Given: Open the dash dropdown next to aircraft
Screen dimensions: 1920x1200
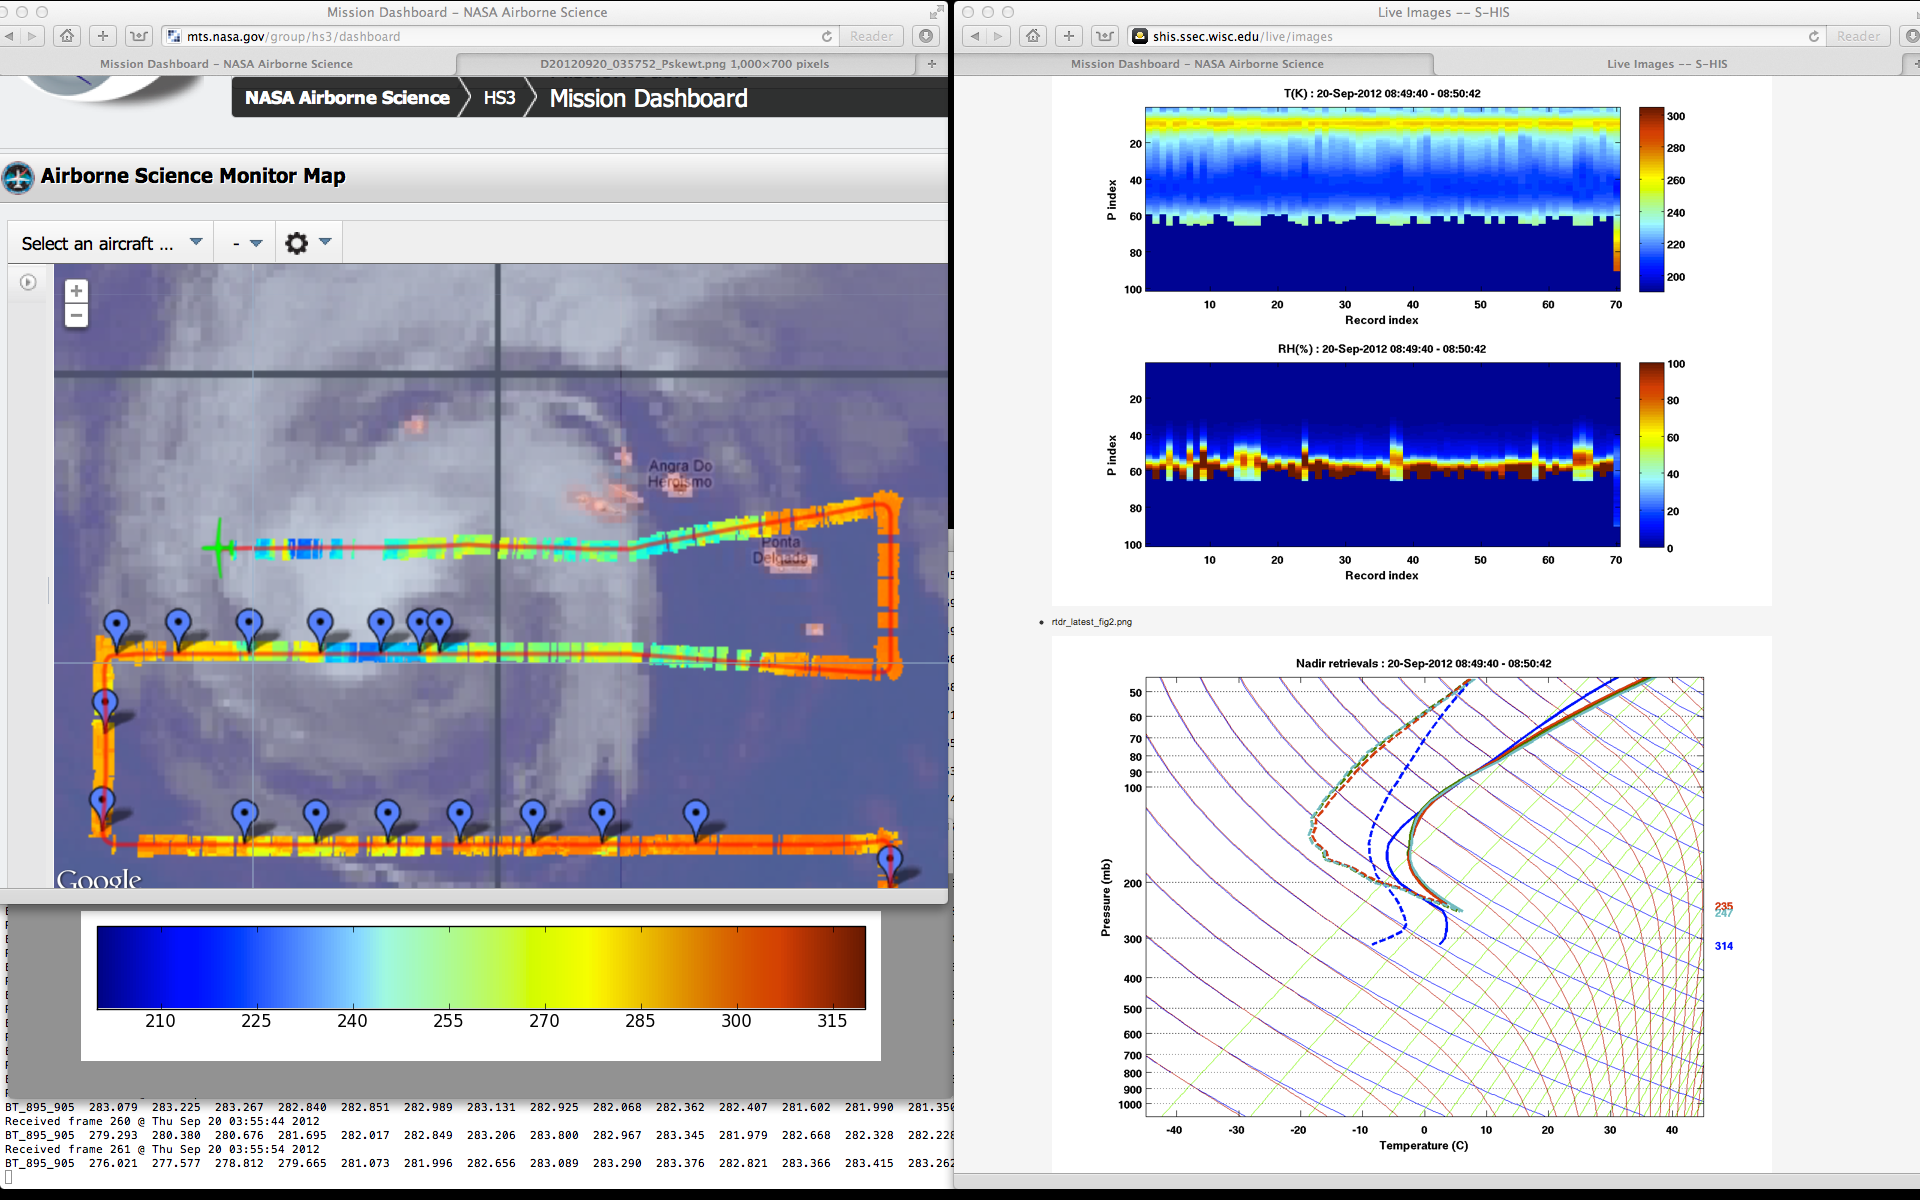Looking at the screenshot, I should [247, 243].
